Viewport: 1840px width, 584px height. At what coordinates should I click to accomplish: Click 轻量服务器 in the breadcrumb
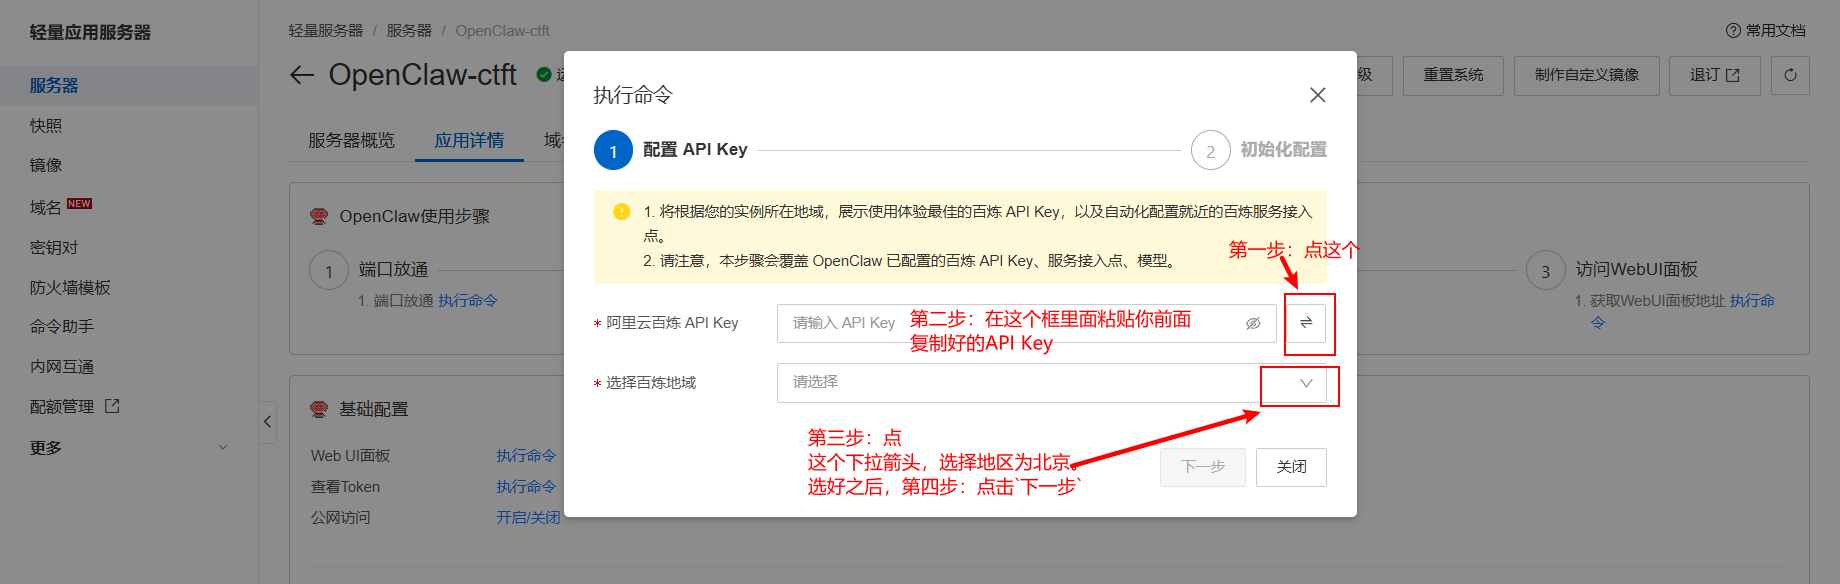(x=326, y=31)
